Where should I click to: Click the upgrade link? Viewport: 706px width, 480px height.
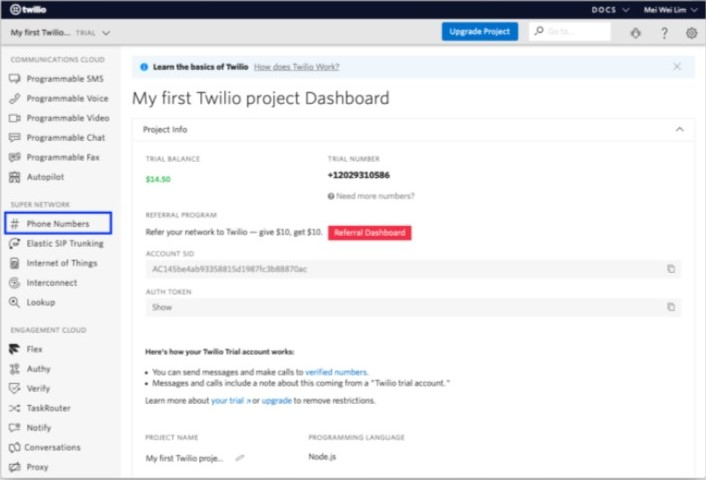click(276, 400)
